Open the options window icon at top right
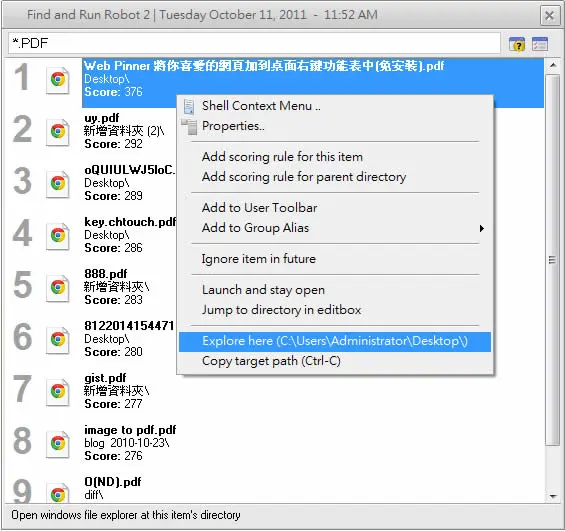Image resolution: width=565 pixels, height=531 pixels. [539, 44]
